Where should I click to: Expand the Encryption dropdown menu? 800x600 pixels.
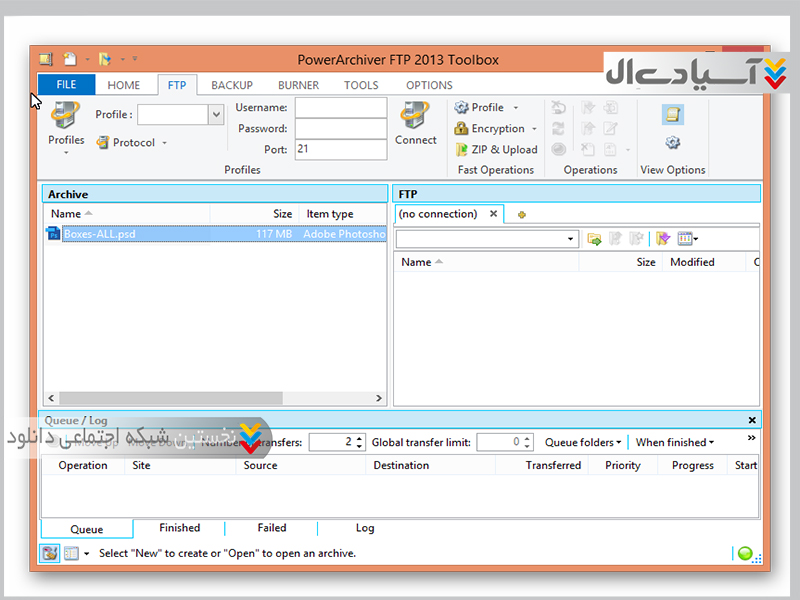(x=496, y=129)
